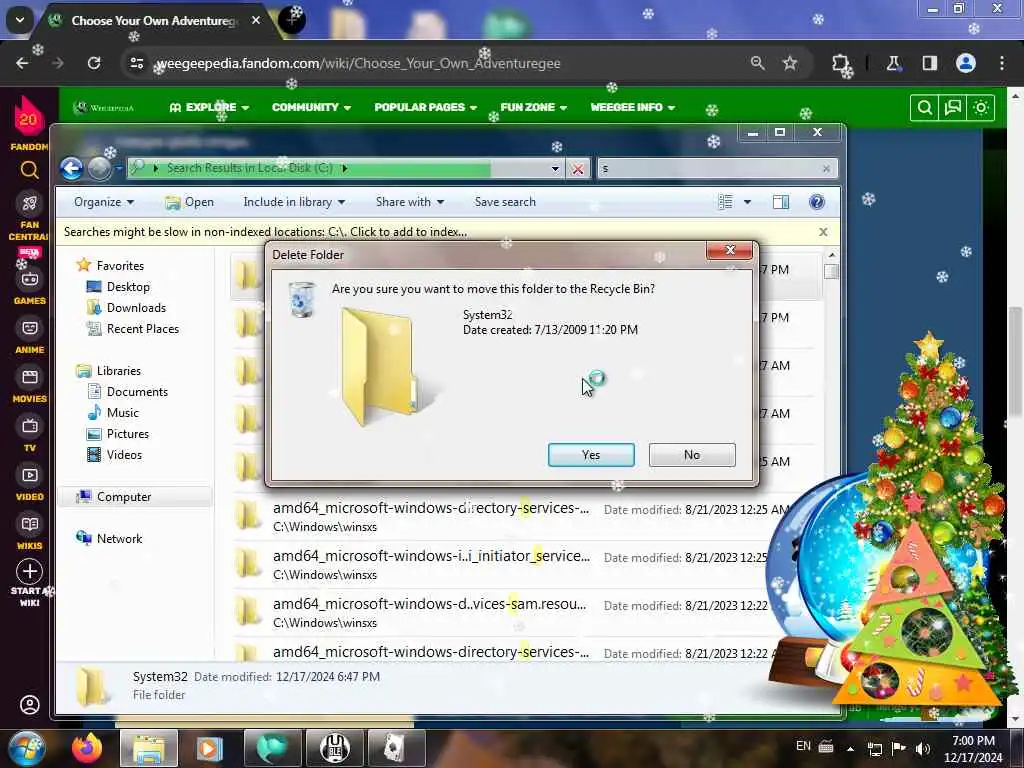
Task: Launch Firefox from the taskbar
Action: pyautogui.click(x=87, y=748)
